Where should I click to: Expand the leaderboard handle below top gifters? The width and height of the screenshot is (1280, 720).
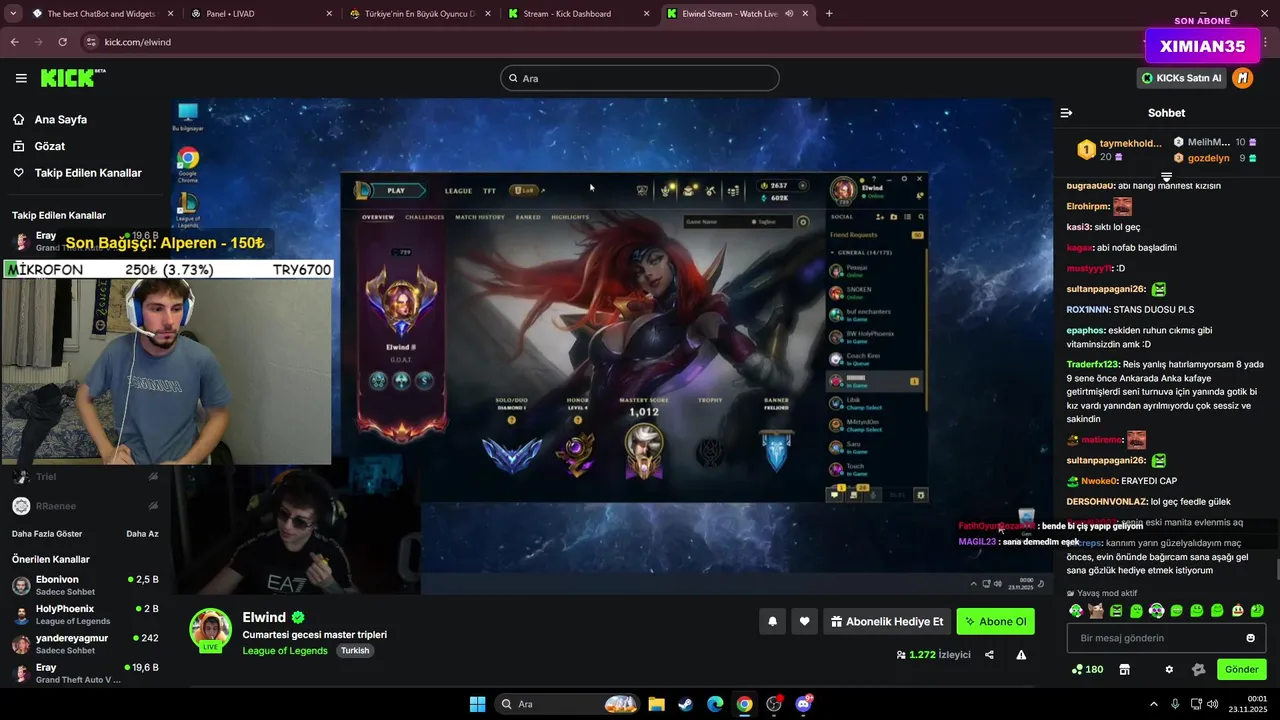pos(1166,176)
